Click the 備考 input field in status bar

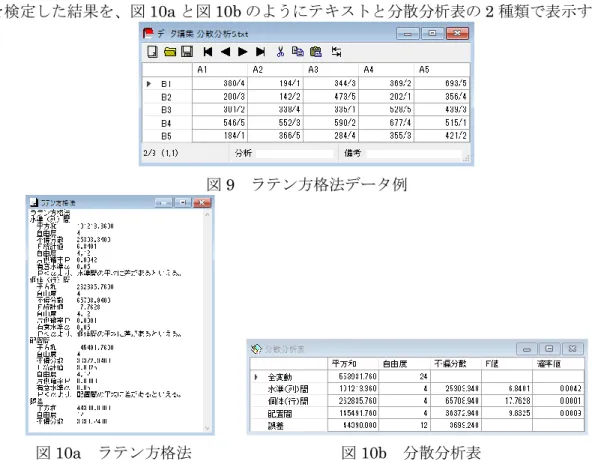(414, 154)
